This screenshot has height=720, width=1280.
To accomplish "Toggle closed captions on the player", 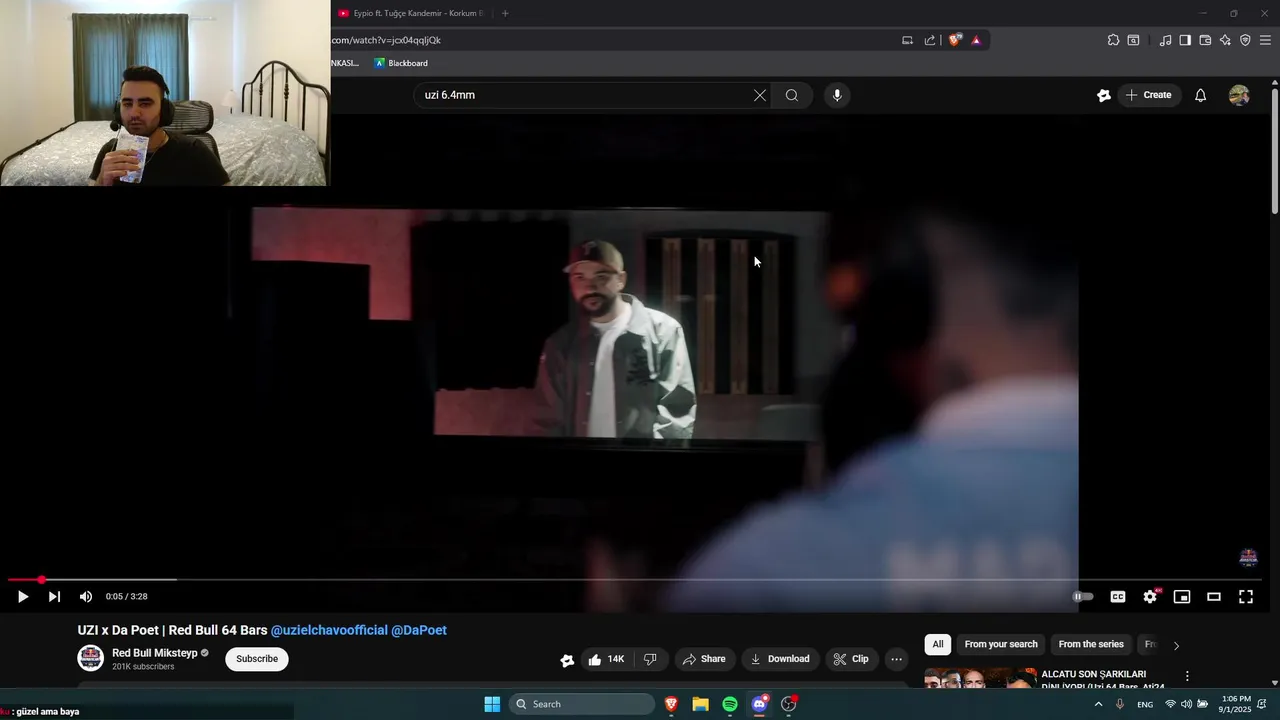I will coord(1118,597).
